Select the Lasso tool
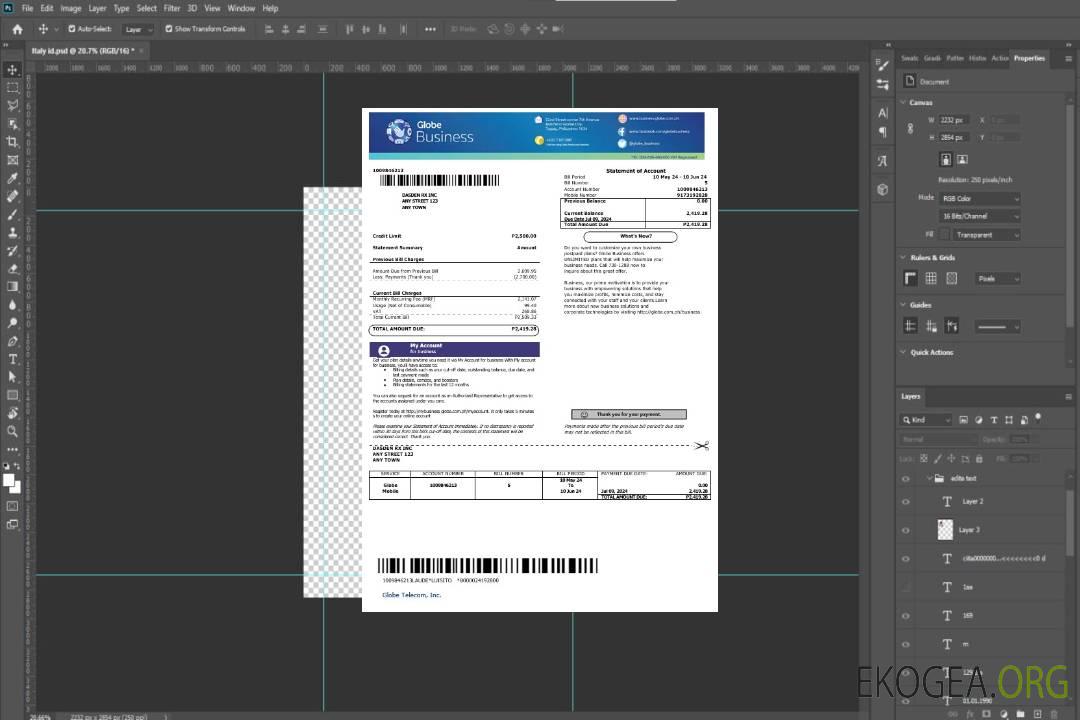This screenshot has width=1080, height=720. point(12,105)
